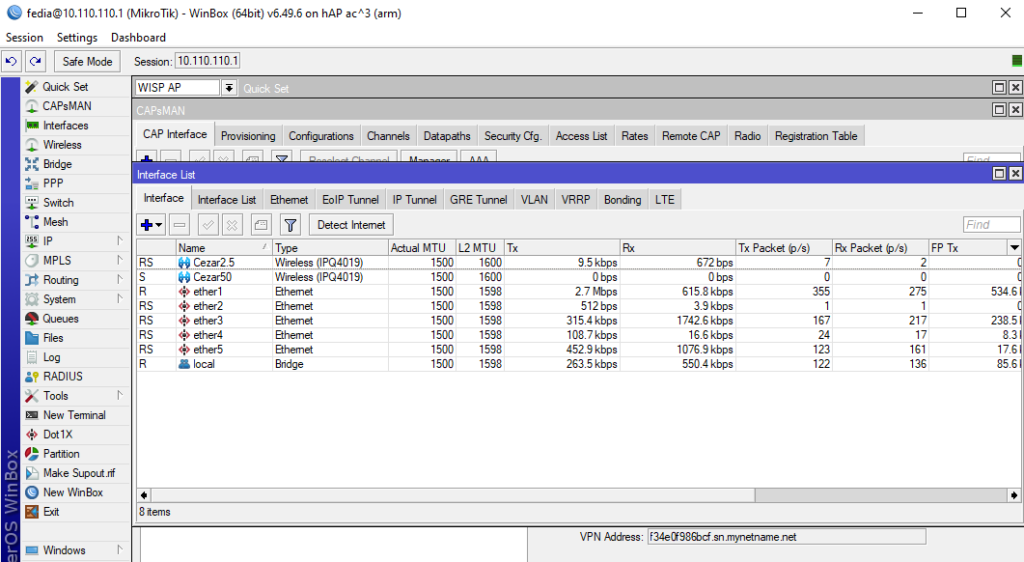Open the Settings menu
This screenshot has width=1024, height=562.
coord(77,38)
